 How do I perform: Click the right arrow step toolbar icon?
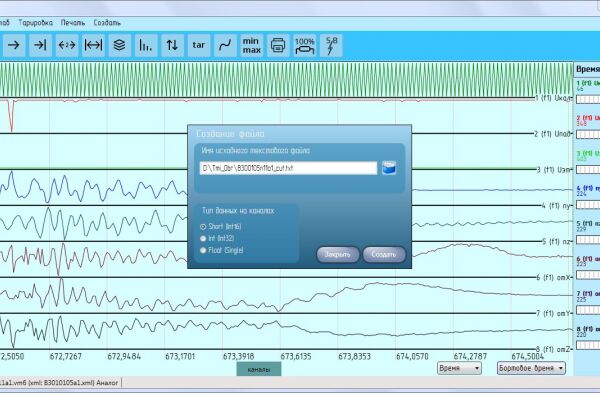15,45
